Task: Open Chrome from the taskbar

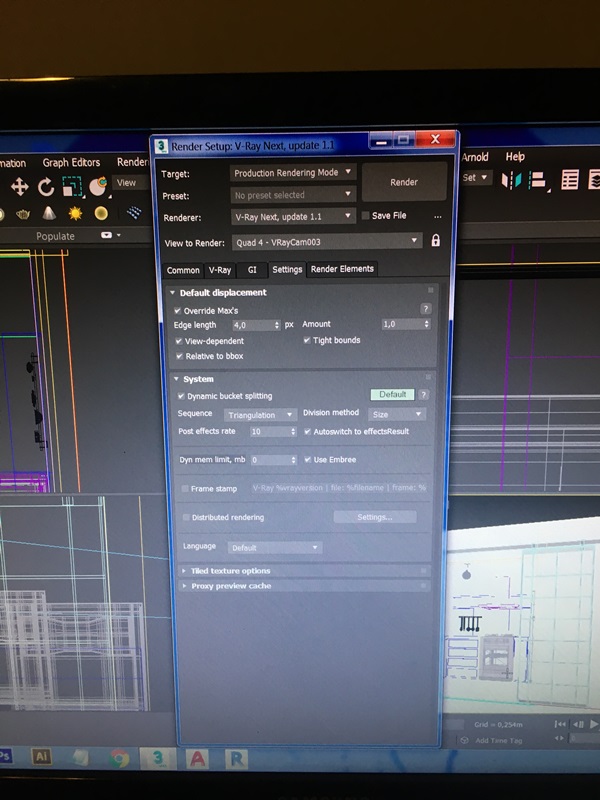Action: point(119,759)
